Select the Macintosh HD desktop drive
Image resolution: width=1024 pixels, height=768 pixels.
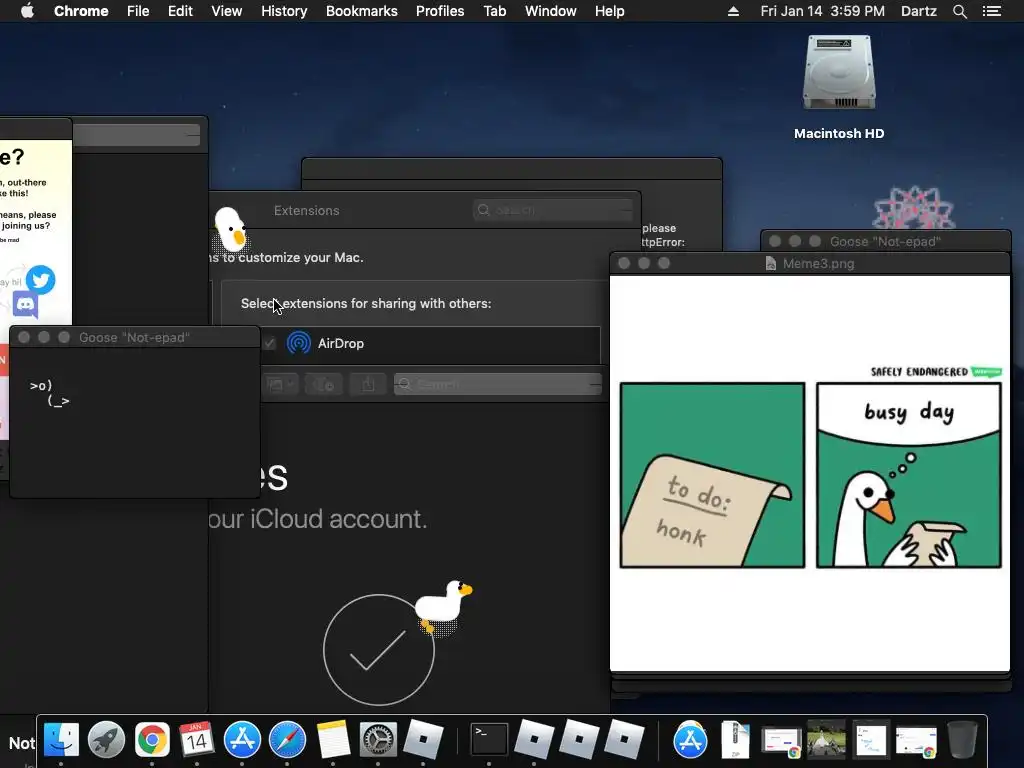(x=839, y=87)
